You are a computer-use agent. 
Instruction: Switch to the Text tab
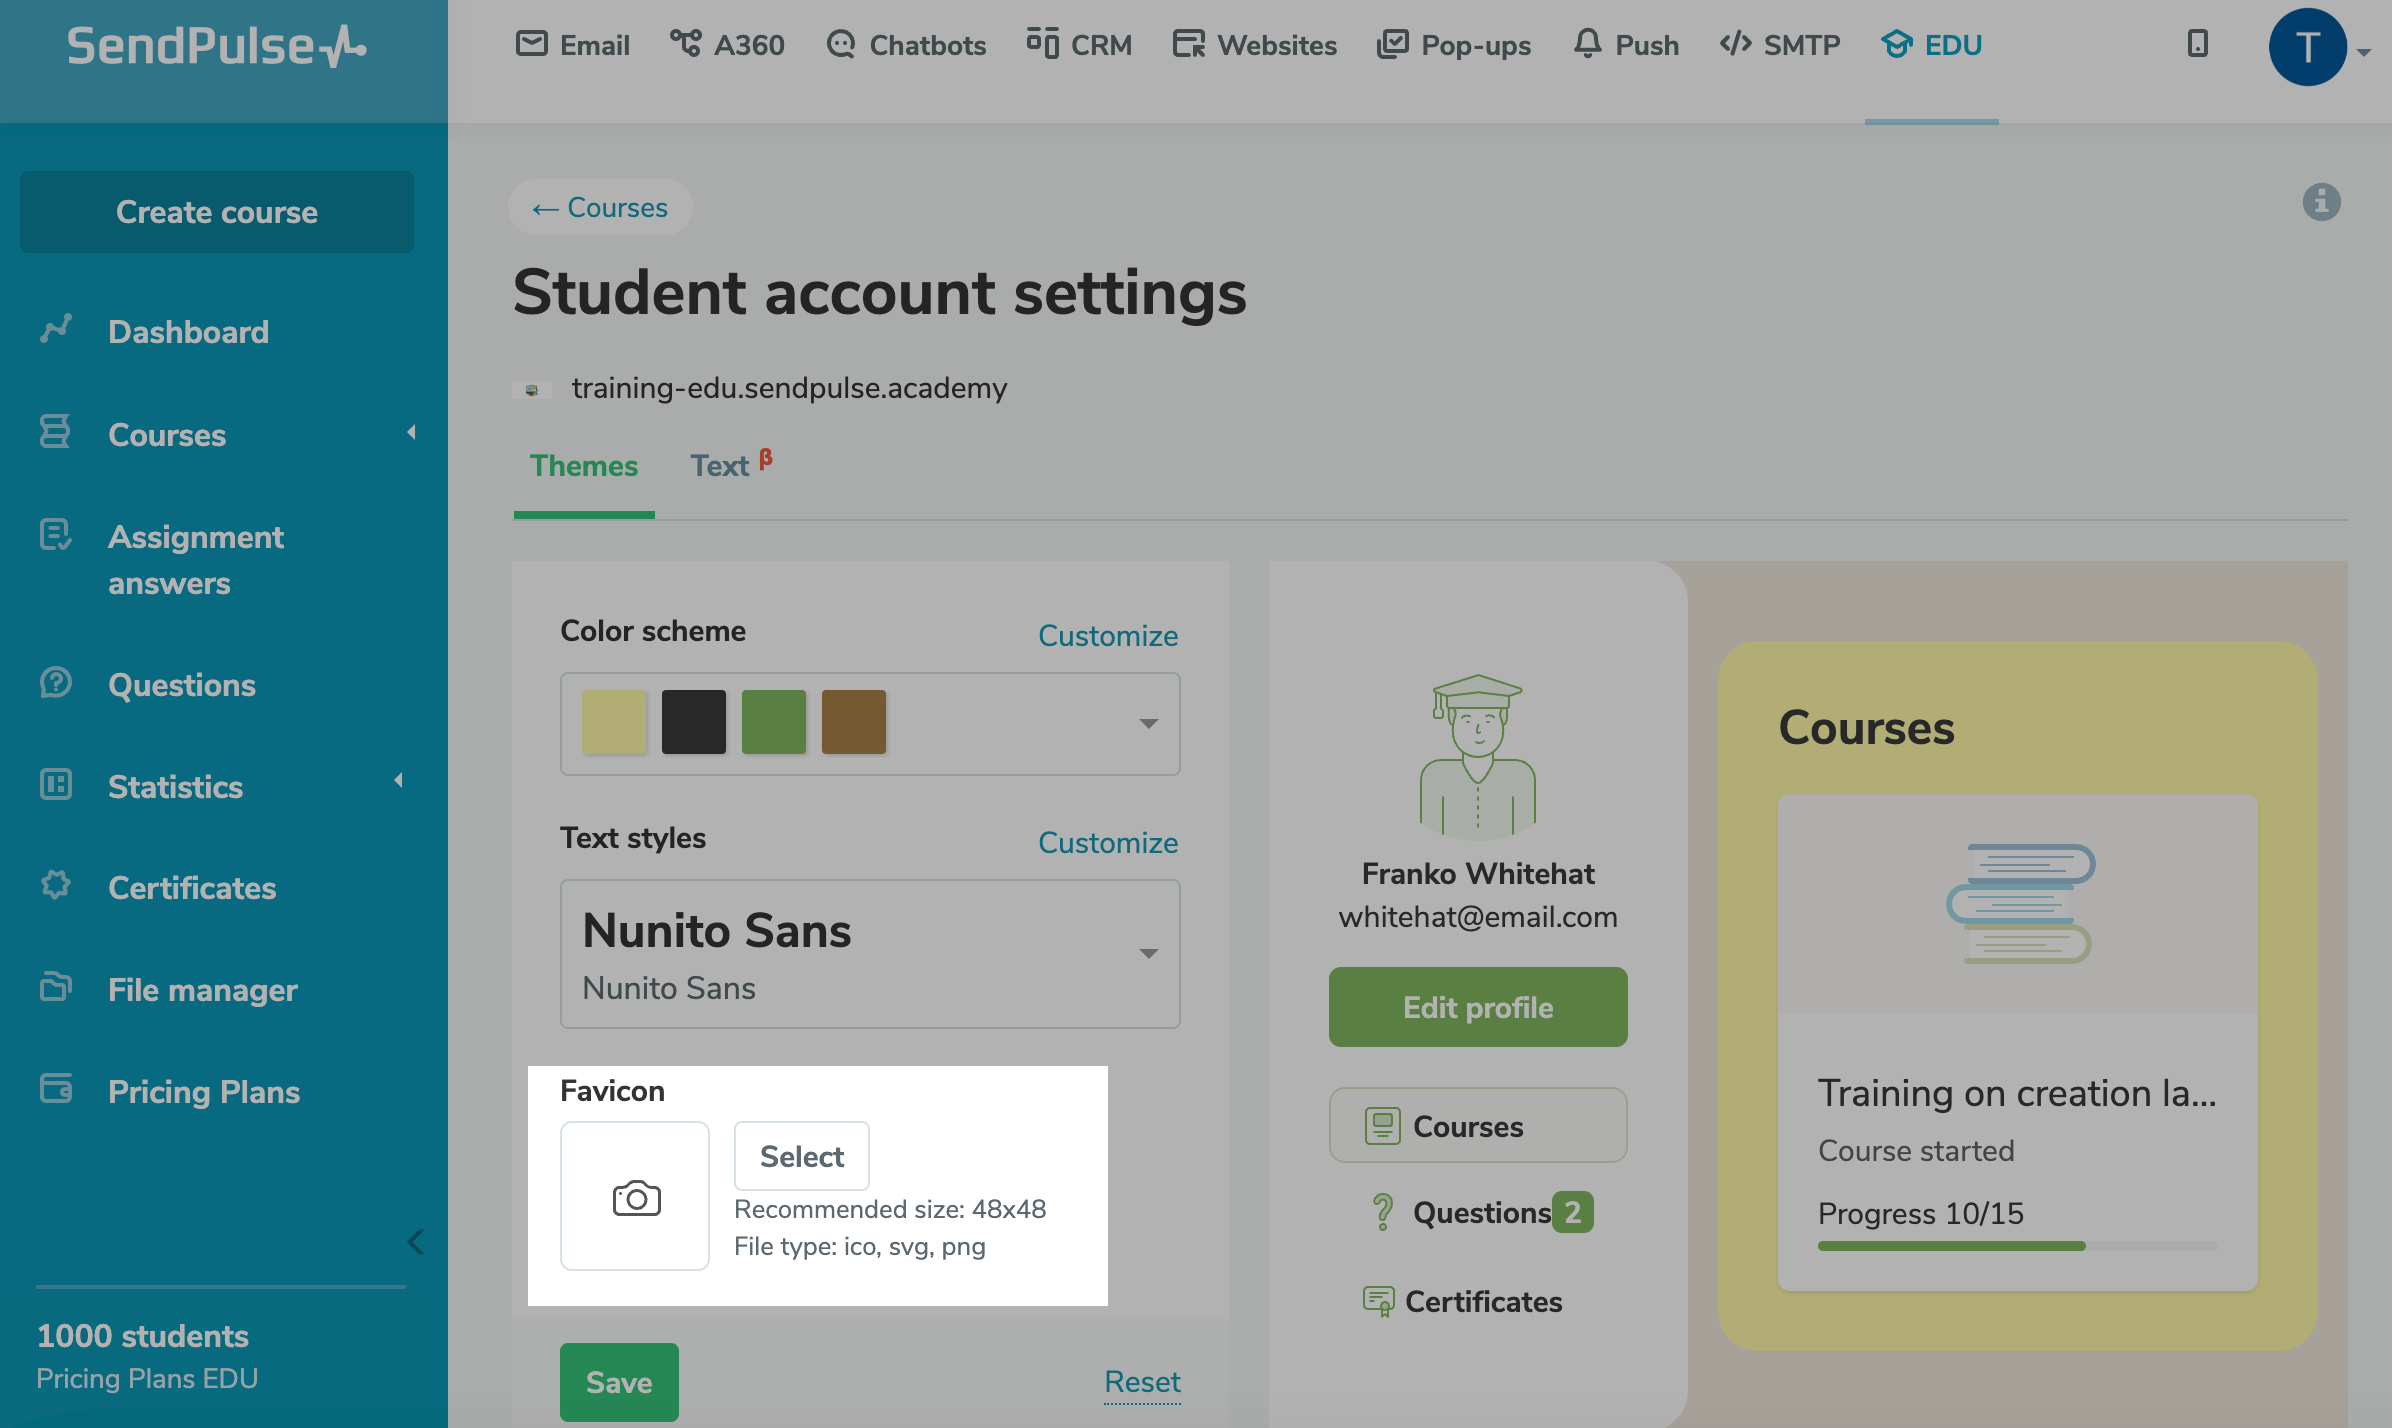click(x=720, y=466)
